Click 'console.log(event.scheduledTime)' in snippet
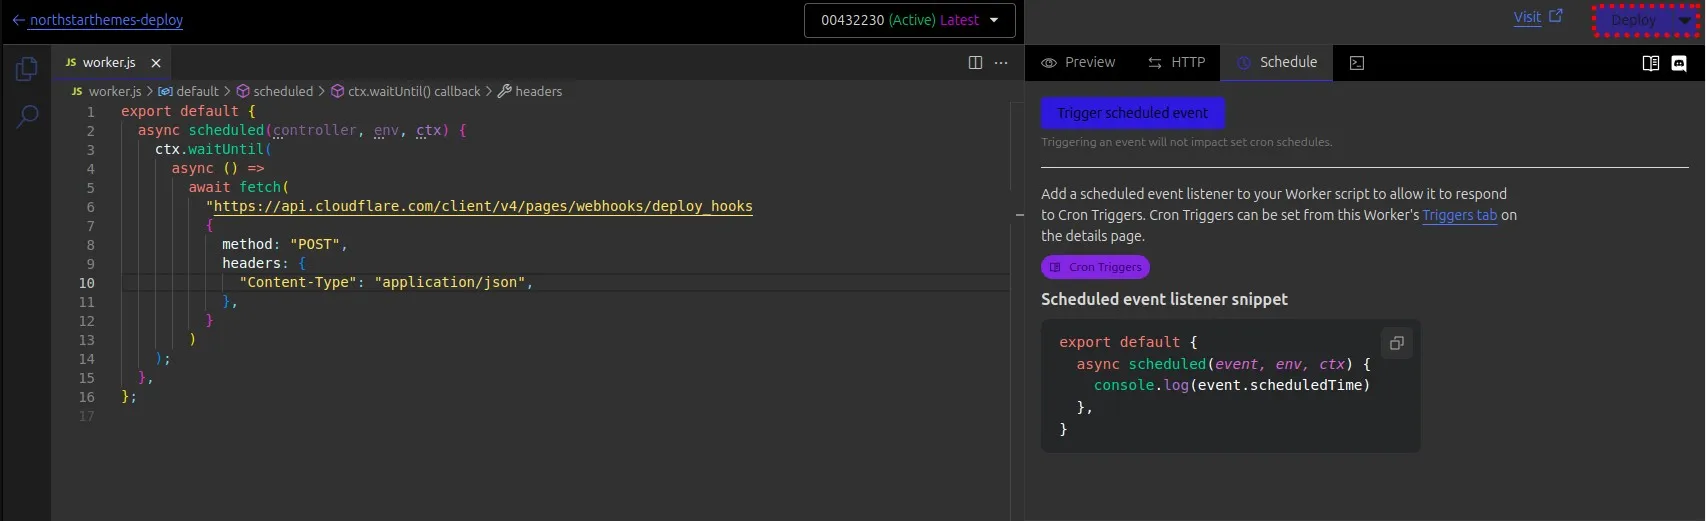The image size is (1706, 521). point(1232,385)
